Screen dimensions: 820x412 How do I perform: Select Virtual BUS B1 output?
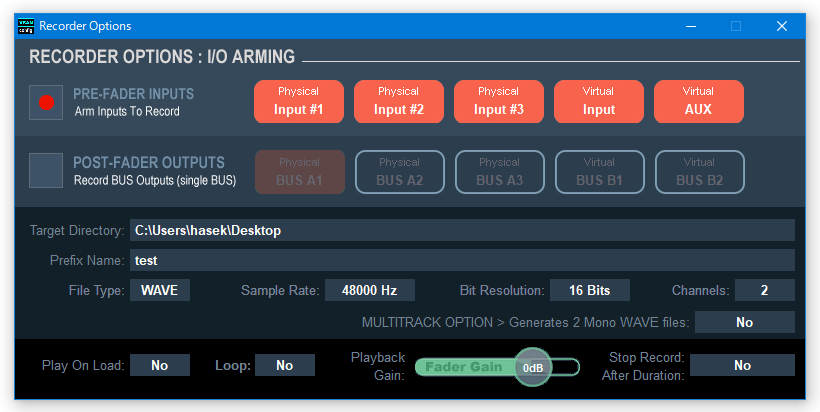click(x=600, y=172)
